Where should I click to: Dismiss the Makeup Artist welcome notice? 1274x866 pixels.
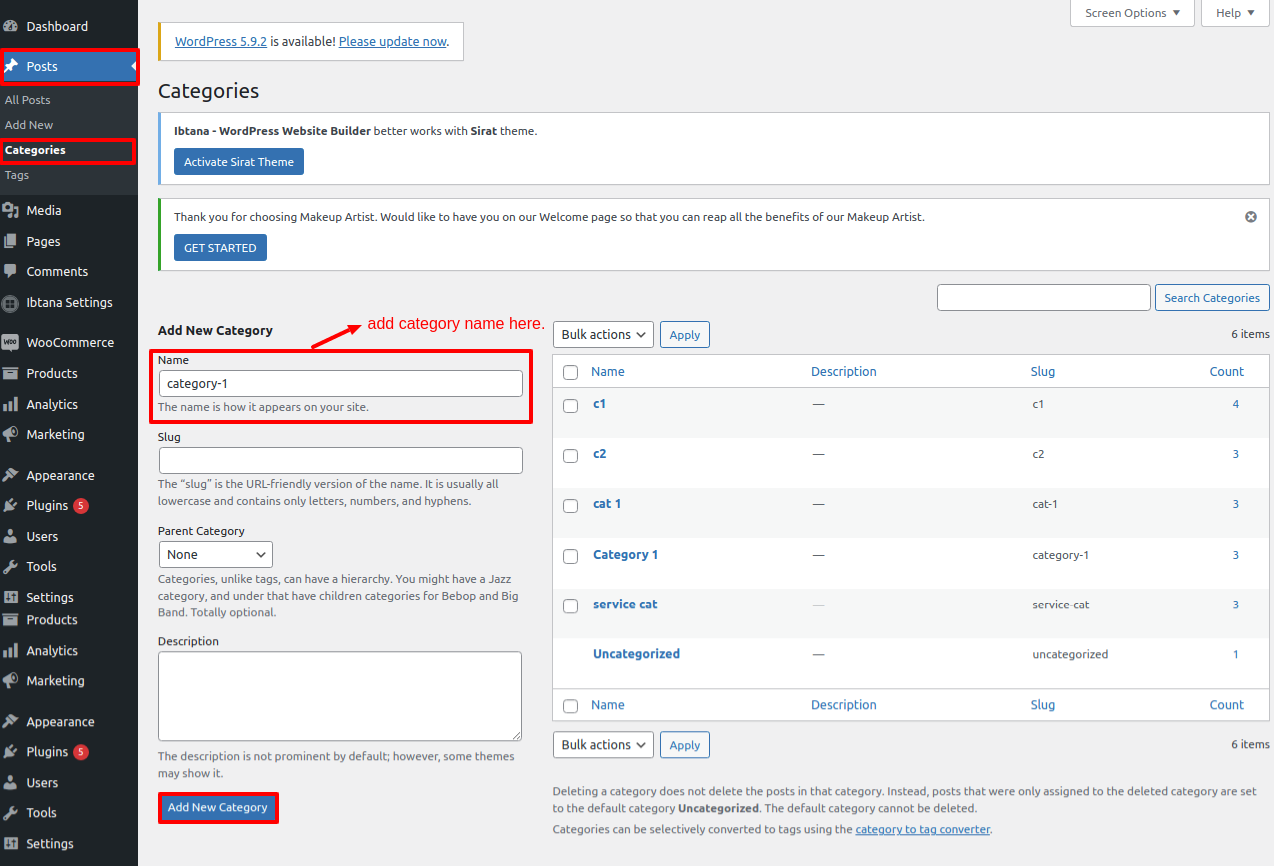(1250, 217)
